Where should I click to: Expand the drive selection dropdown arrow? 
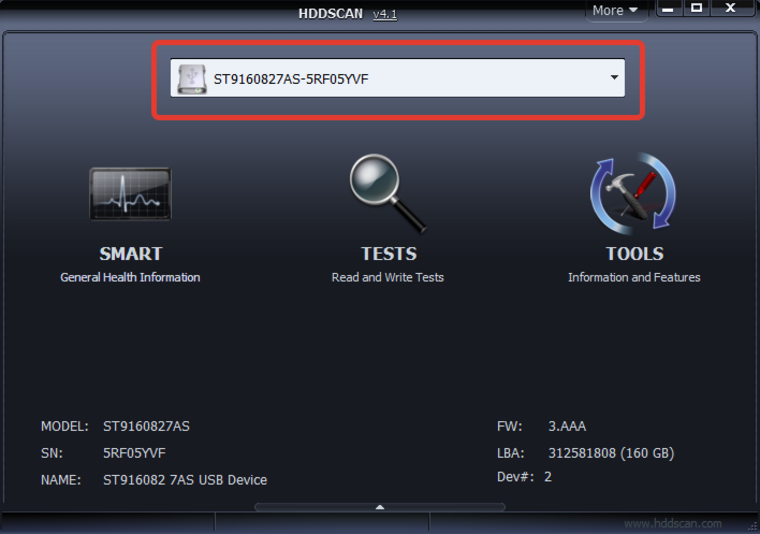(614, 78)
